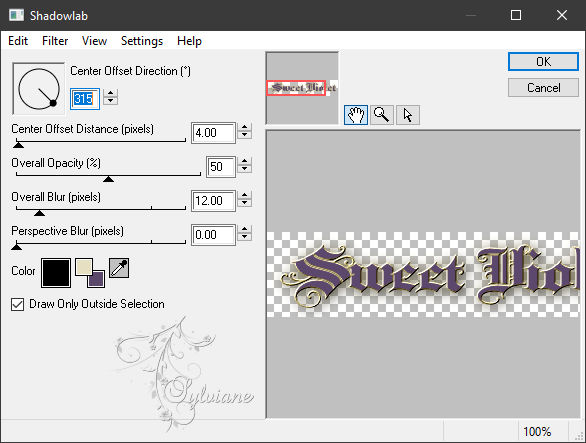
Task: Click the Cancel button
Action: click(x=543, y=88)
